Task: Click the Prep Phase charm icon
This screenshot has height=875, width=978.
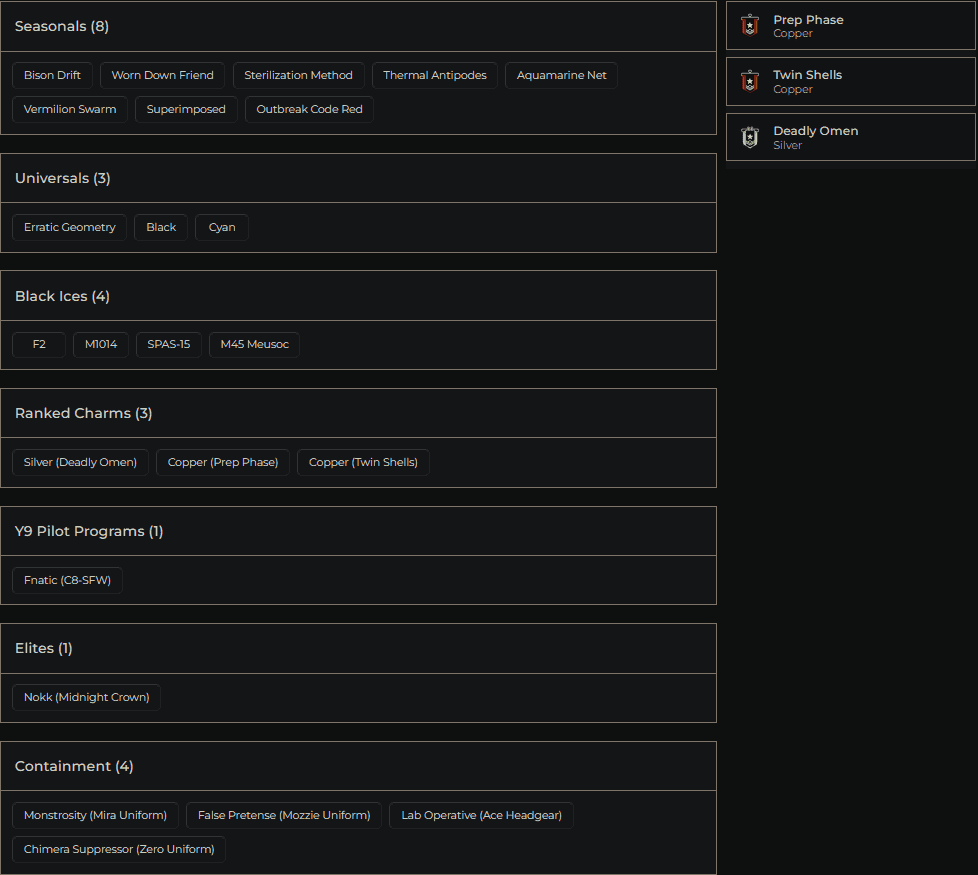Action: pyautogui.click(x=750, y=26)
